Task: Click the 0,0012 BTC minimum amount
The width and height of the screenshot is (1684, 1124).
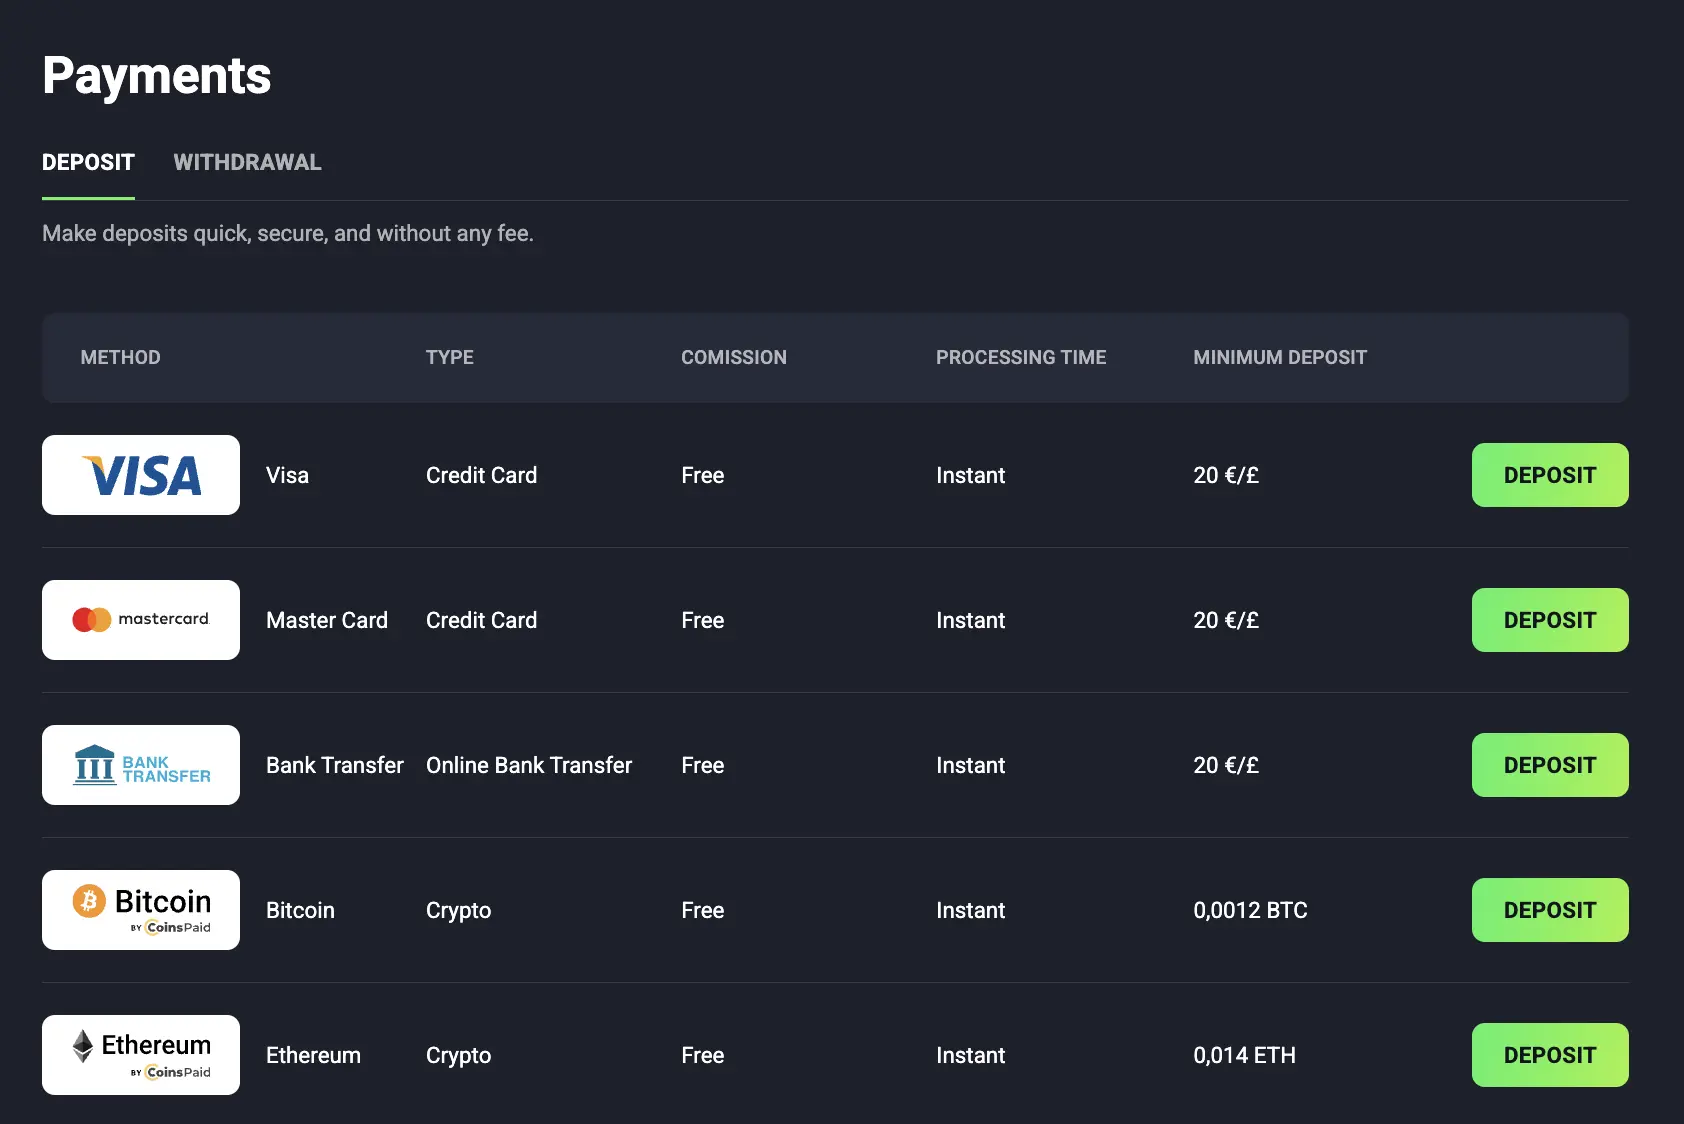Action: click(1250, 910)
